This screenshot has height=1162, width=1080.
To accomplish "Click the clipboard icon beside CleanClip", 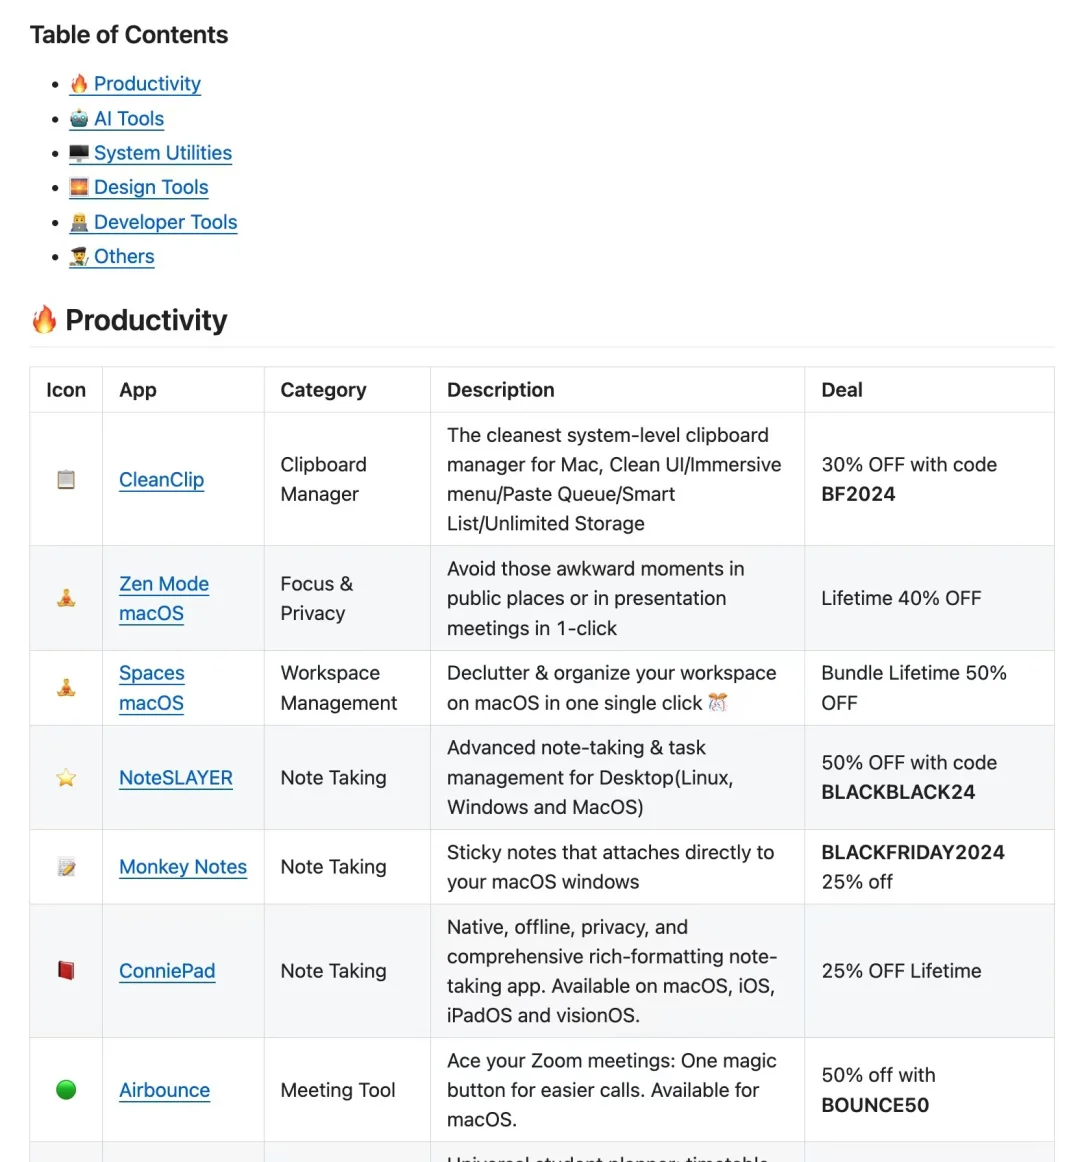I will pos(66,480).
